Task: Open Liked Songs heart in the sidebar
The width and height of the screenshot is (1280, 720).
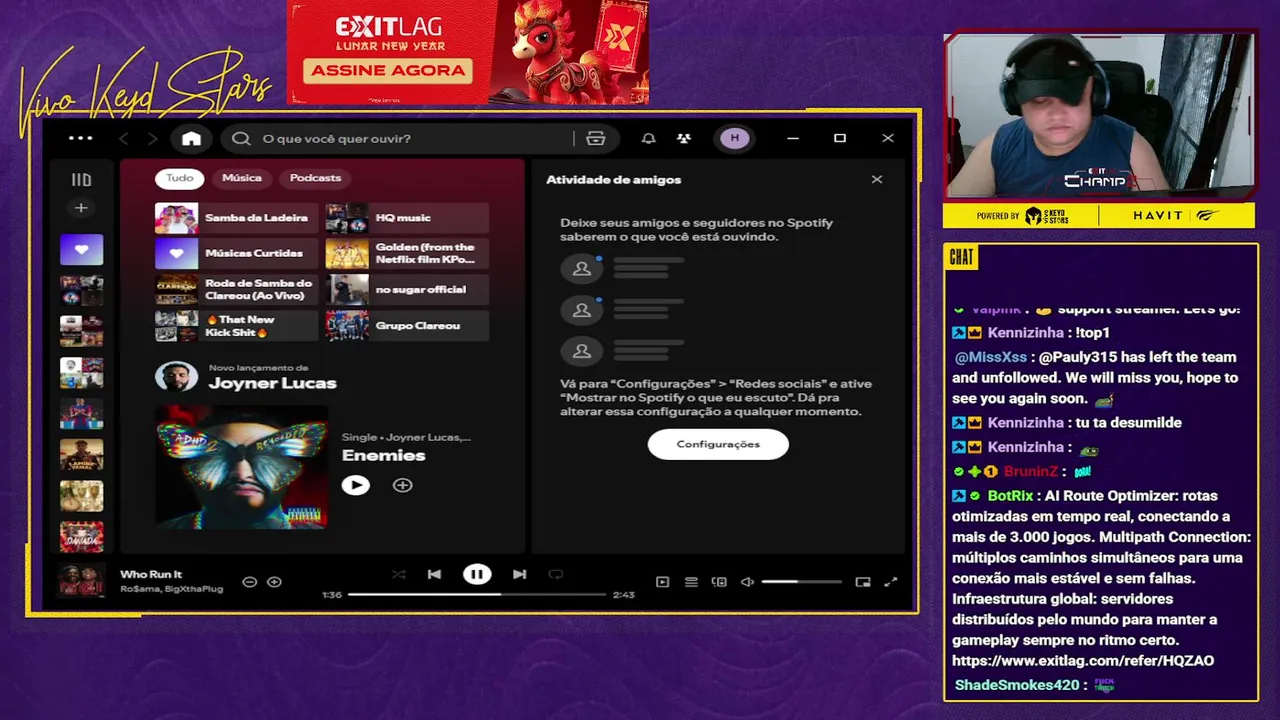Action: coord(81,250)
